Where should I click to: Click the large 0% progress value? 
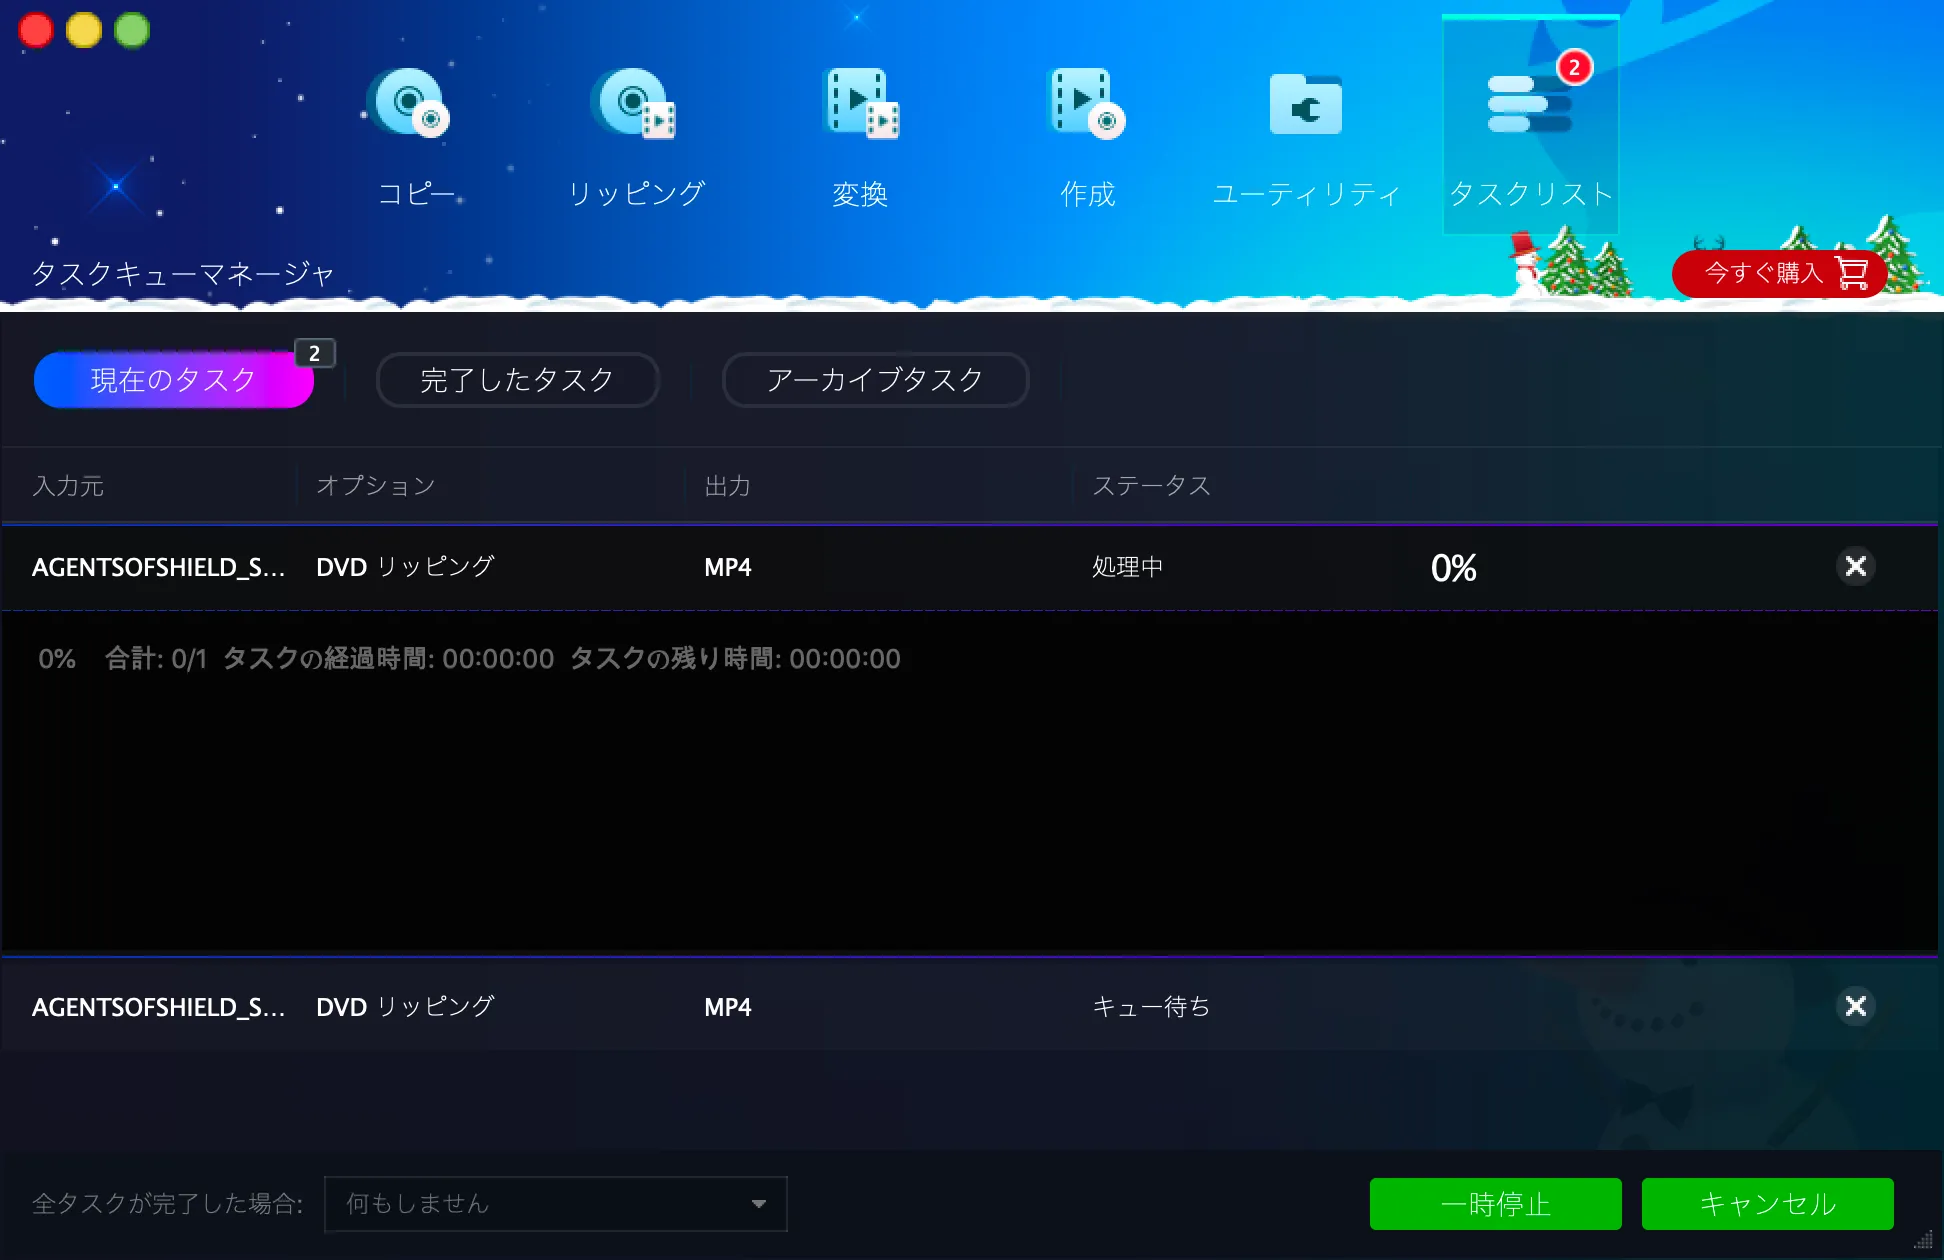pos(1454,568)
